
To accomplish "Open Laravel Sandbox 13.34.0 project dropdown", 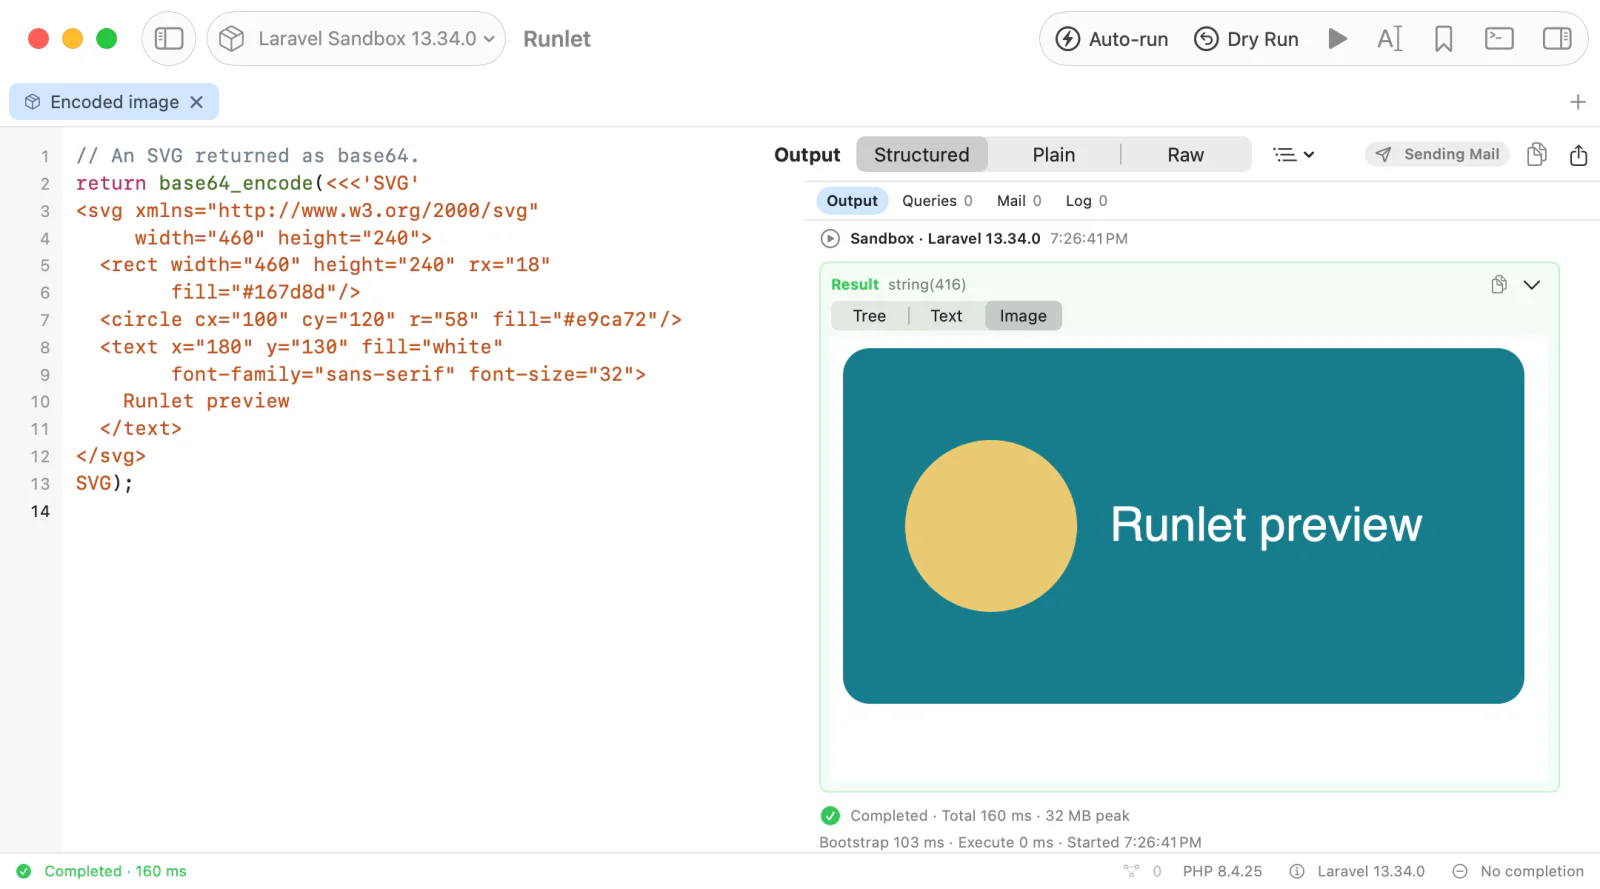I will [x=356, y=39].
